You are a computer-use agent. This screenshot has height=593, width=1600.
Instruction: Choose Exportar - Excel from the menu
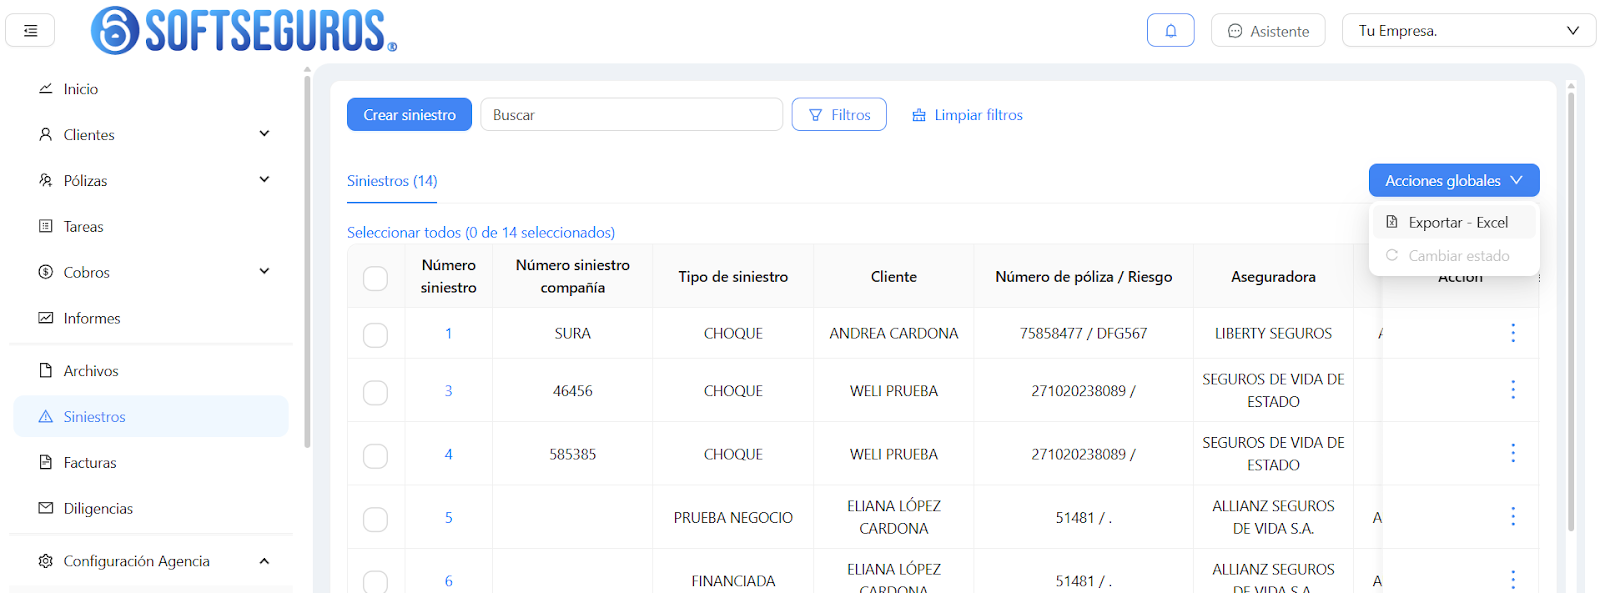1454,222
